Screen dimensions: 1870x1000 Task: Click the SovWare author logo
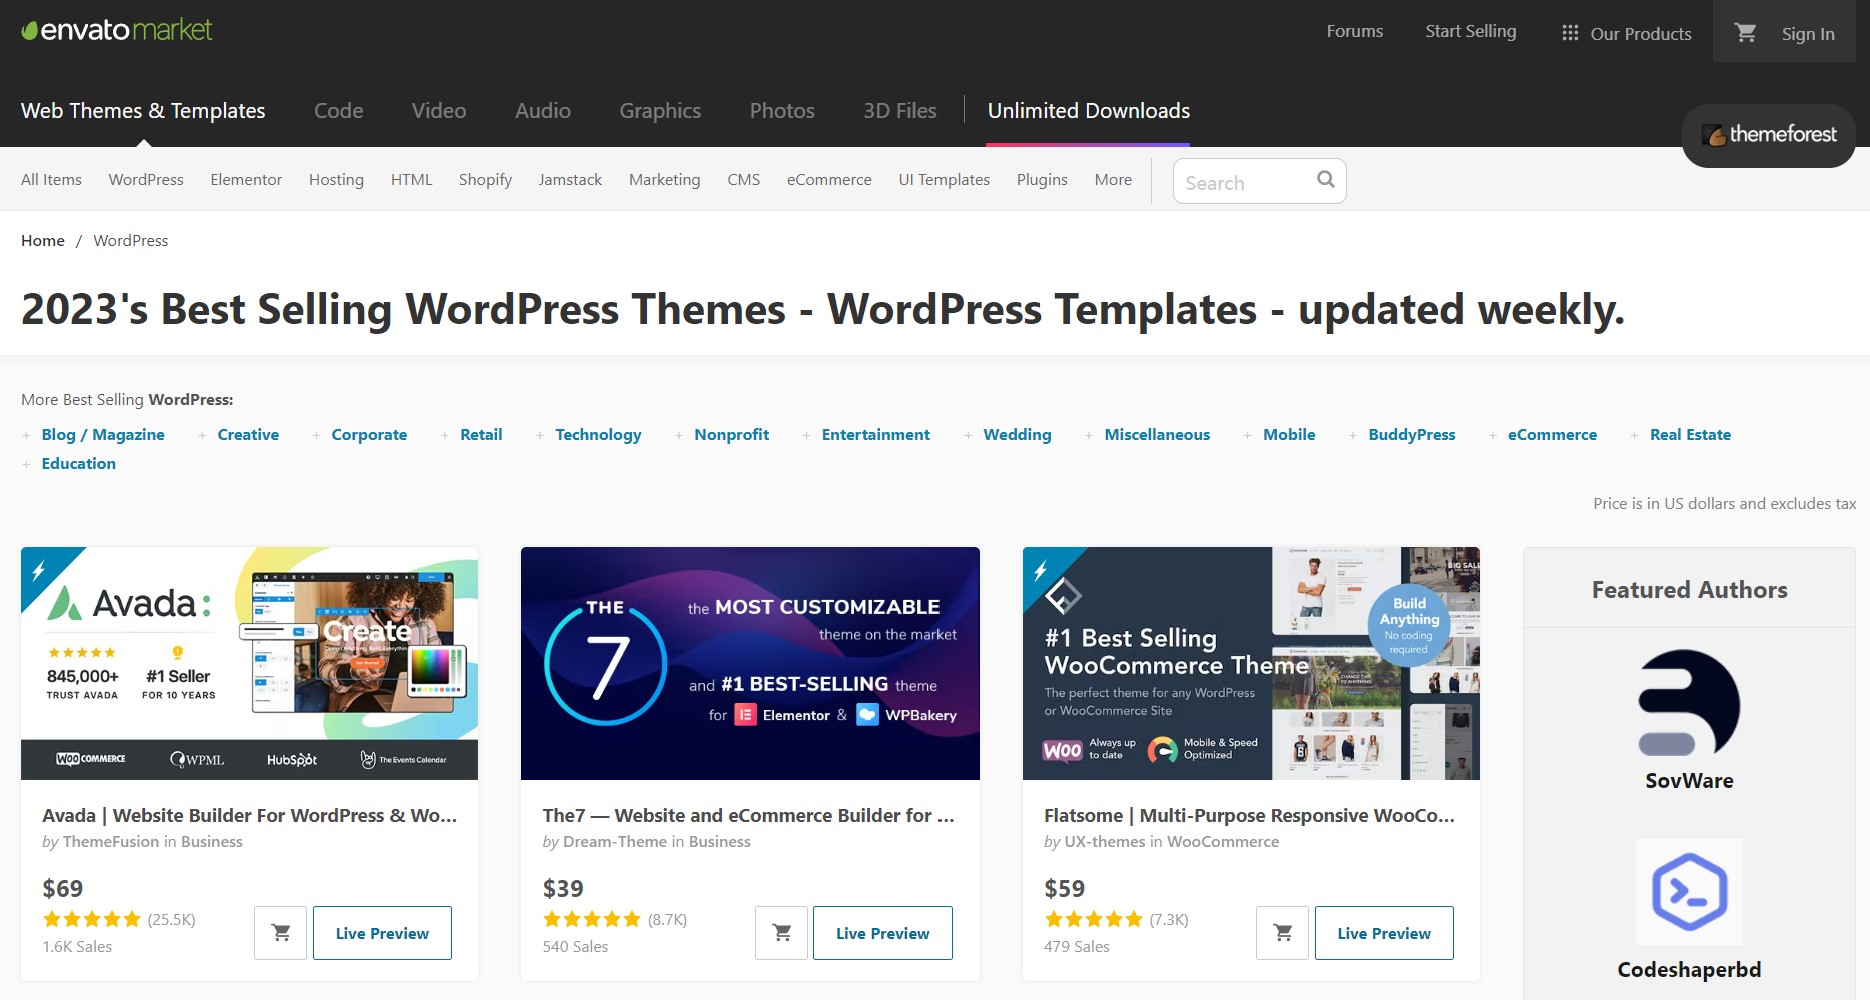coord(1689,702)
